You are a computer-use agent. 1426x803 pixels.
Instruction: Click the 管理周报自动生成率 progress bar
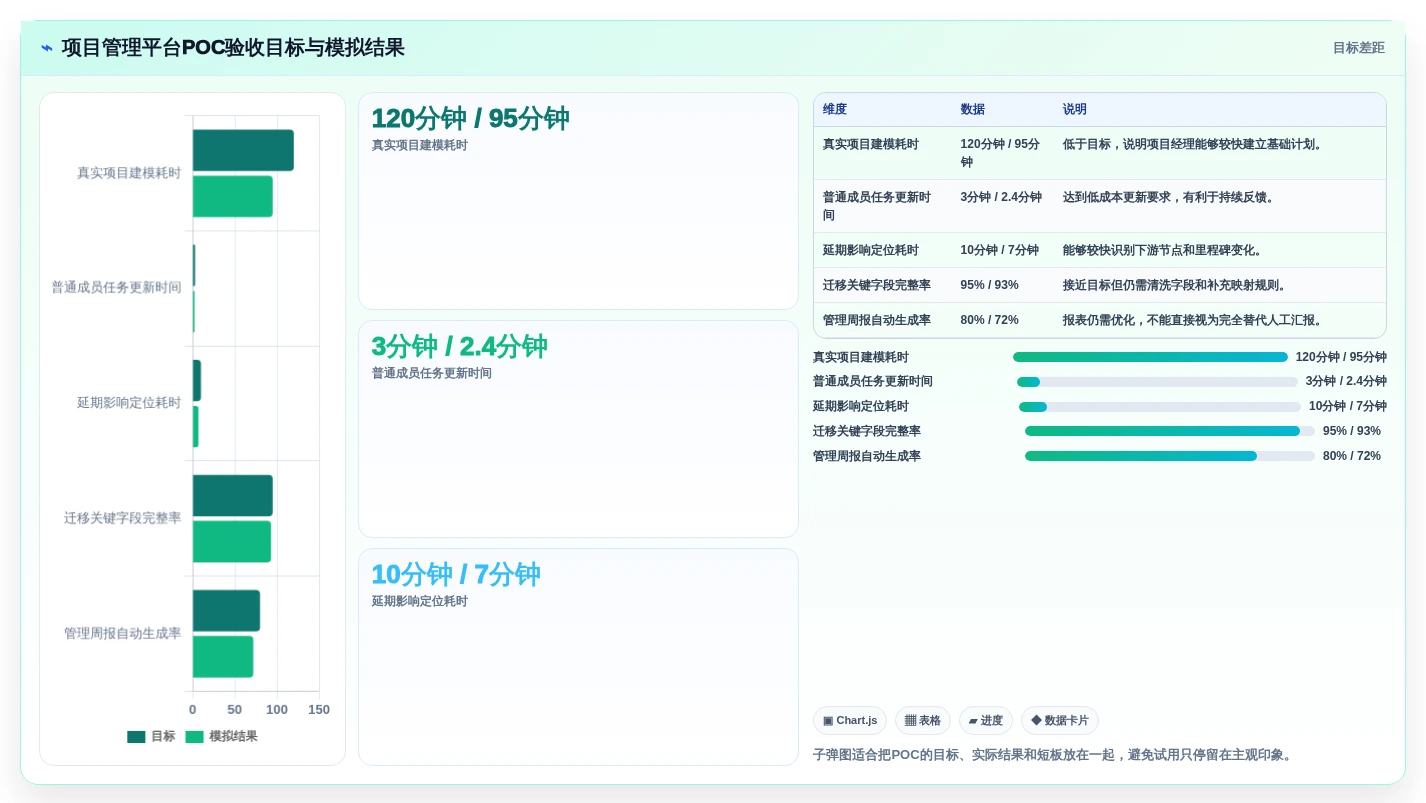click(x=1170, y=456)
